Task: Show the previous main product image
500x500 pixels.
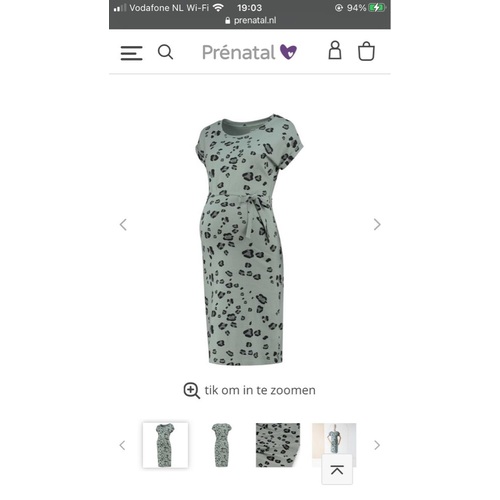Action: coord(123,224)
